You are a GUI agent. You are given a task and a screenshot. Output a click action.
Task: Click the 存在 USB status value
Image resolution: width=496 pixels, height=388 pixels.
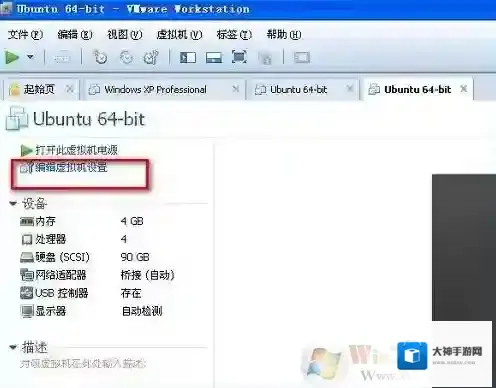tap(131, 293)
